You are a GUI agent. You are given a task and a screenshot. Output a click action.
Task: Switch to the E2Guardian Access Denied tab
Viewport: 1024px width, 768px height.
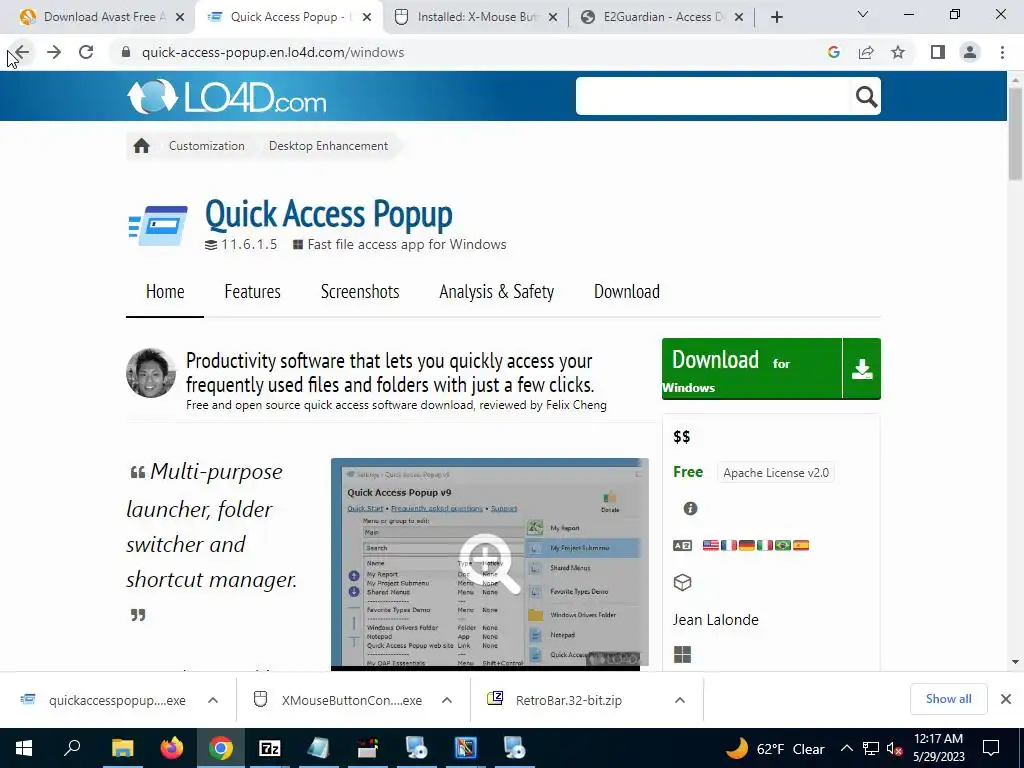[664, 17]
